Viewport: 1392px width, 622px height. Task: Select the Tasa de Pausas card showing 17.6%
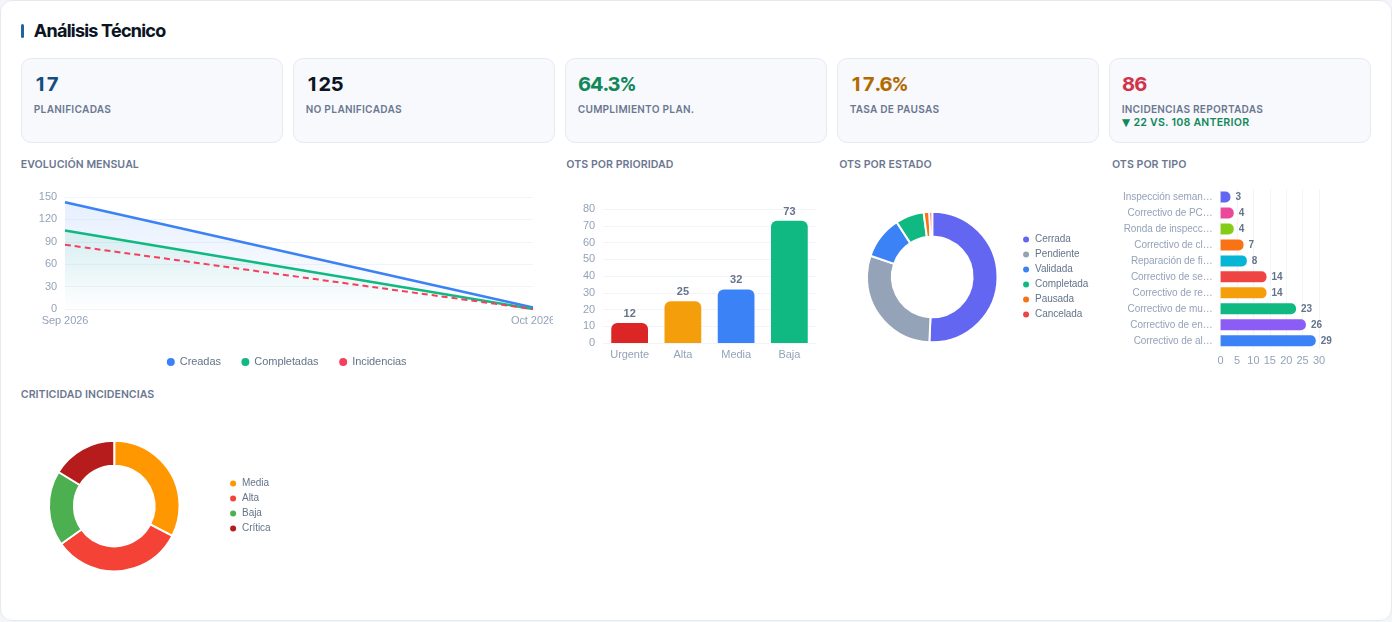[968, 100]
